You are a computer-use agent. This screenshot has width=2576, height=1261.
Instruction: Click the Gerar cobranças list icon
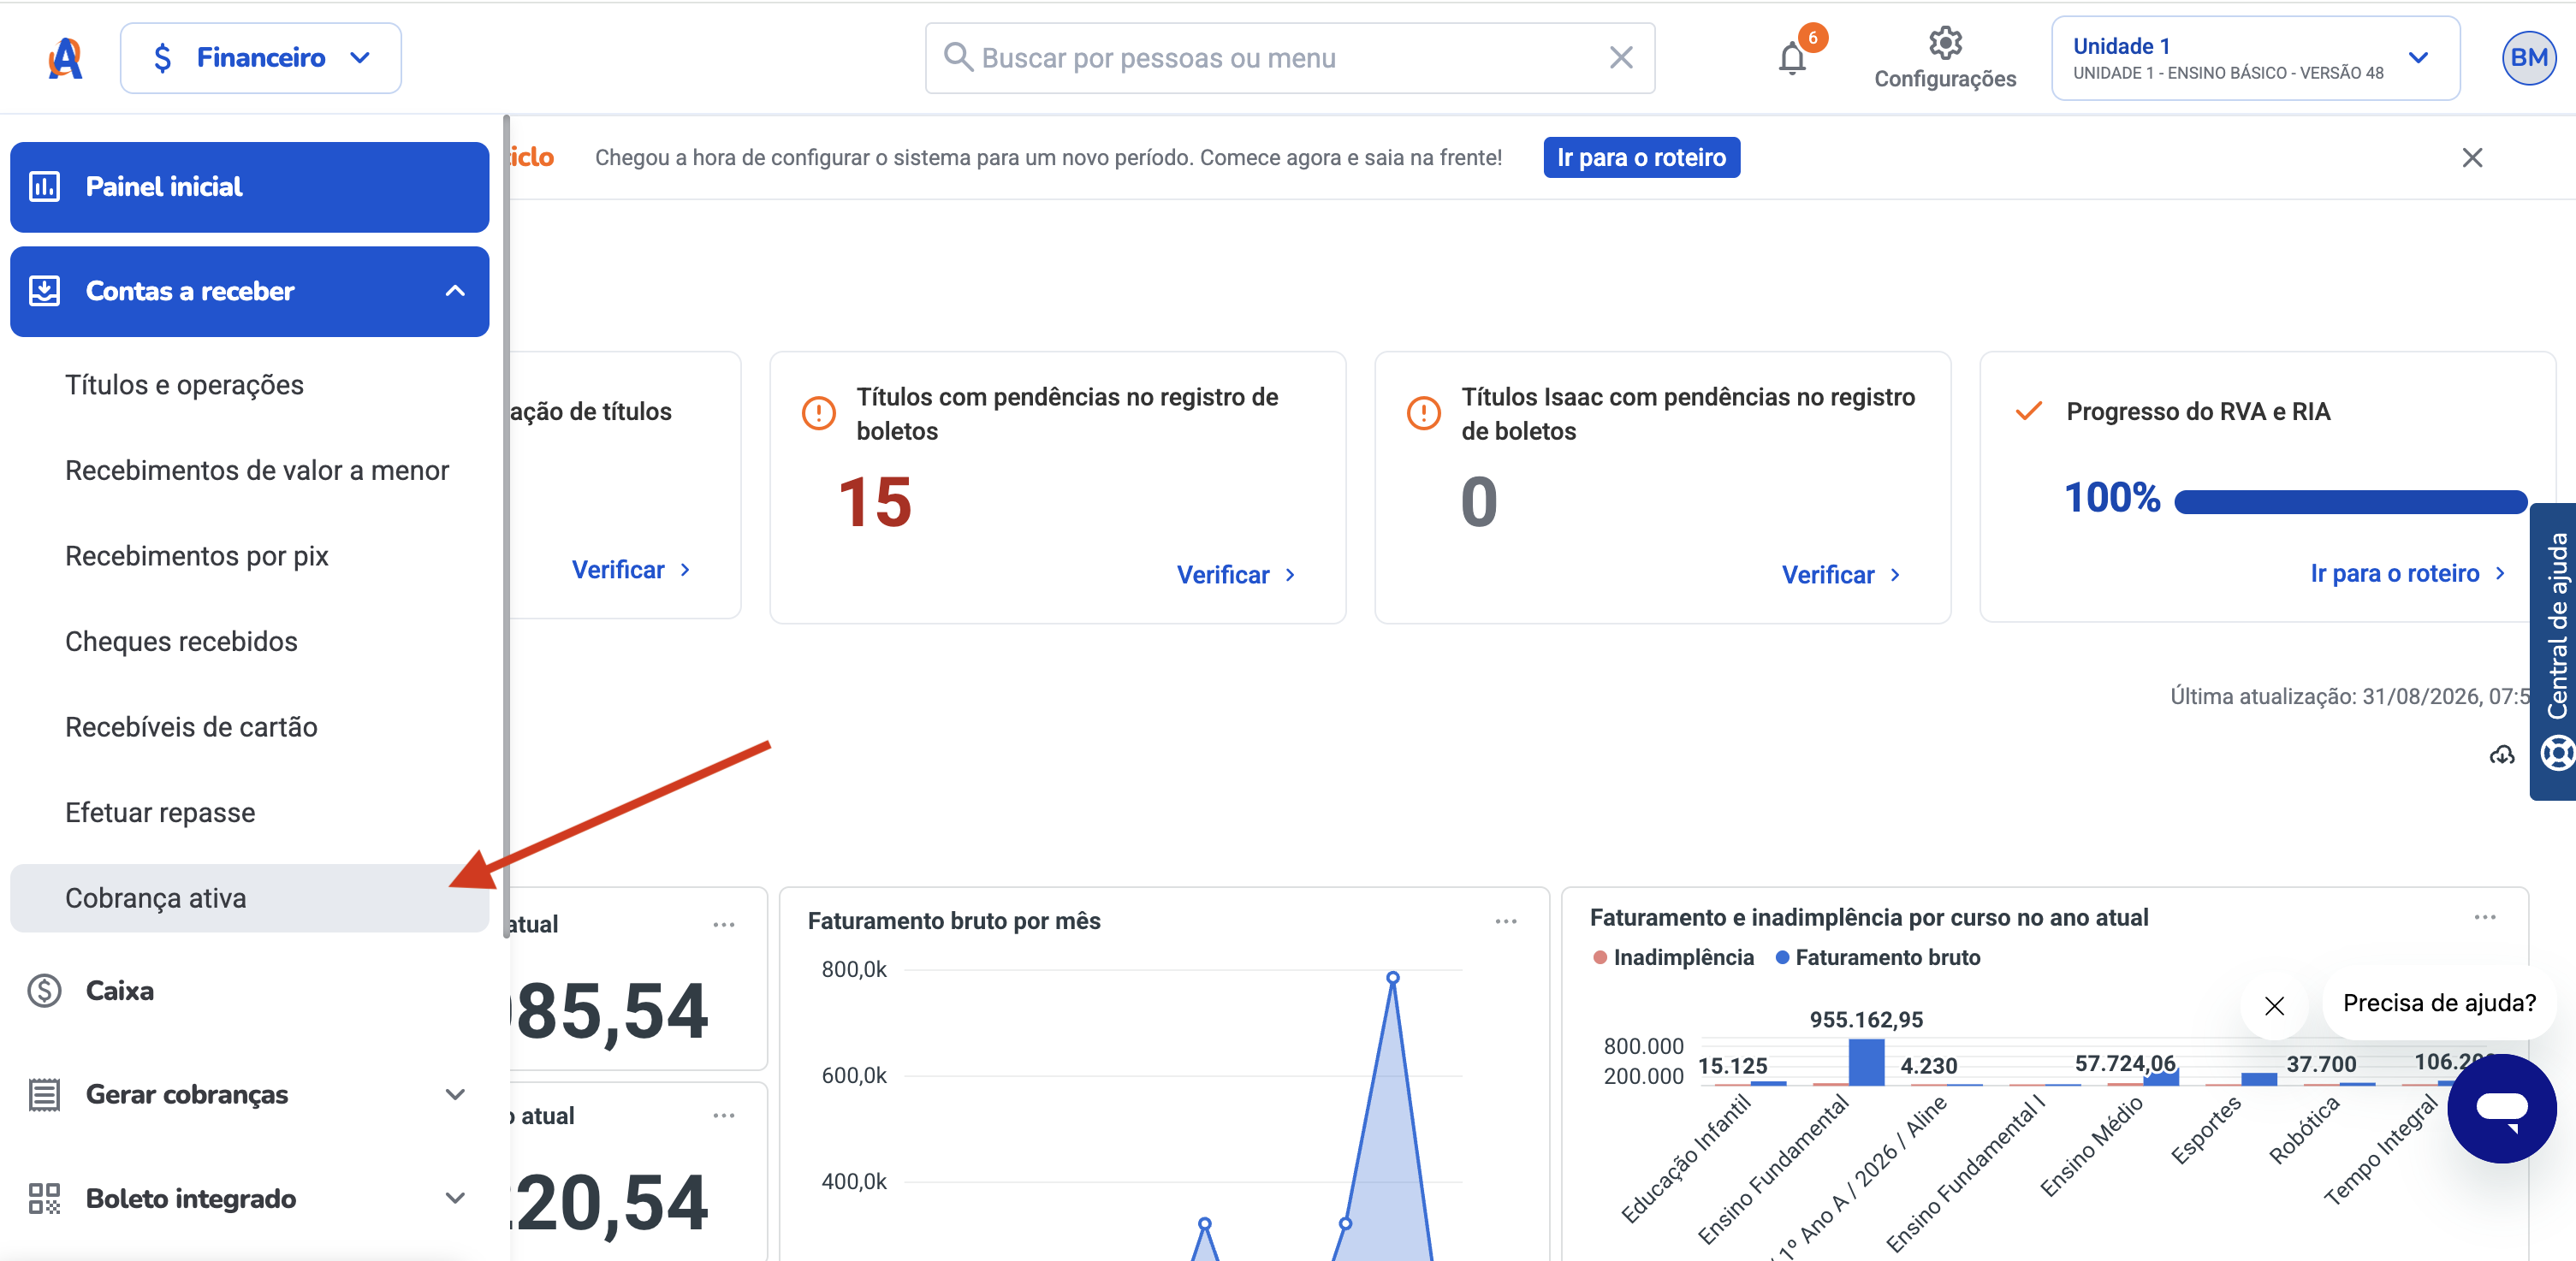[44, 1095]
